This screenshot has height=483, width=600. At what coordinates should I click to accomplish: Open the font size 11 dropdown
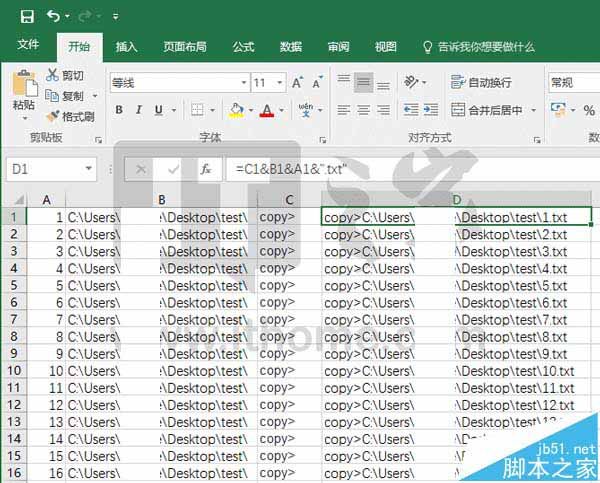click(x=280, y=82)
